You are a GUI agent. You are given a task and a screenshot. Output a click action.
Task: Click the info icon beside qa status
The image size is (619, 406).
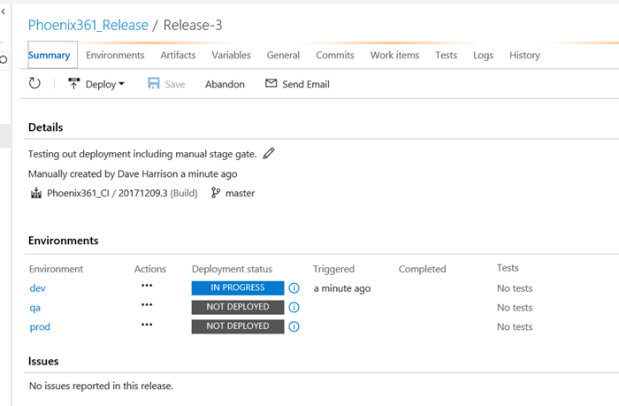pyautogui.click(x=294, y=308)
